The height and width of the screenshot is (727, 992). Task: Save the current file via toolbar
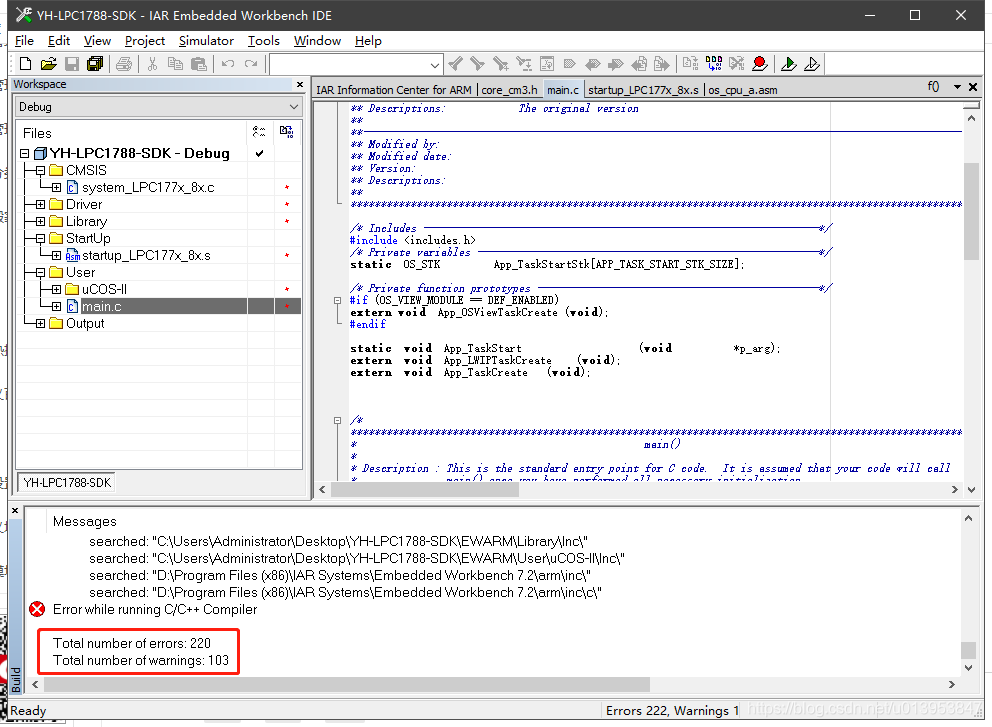[72, 64]
